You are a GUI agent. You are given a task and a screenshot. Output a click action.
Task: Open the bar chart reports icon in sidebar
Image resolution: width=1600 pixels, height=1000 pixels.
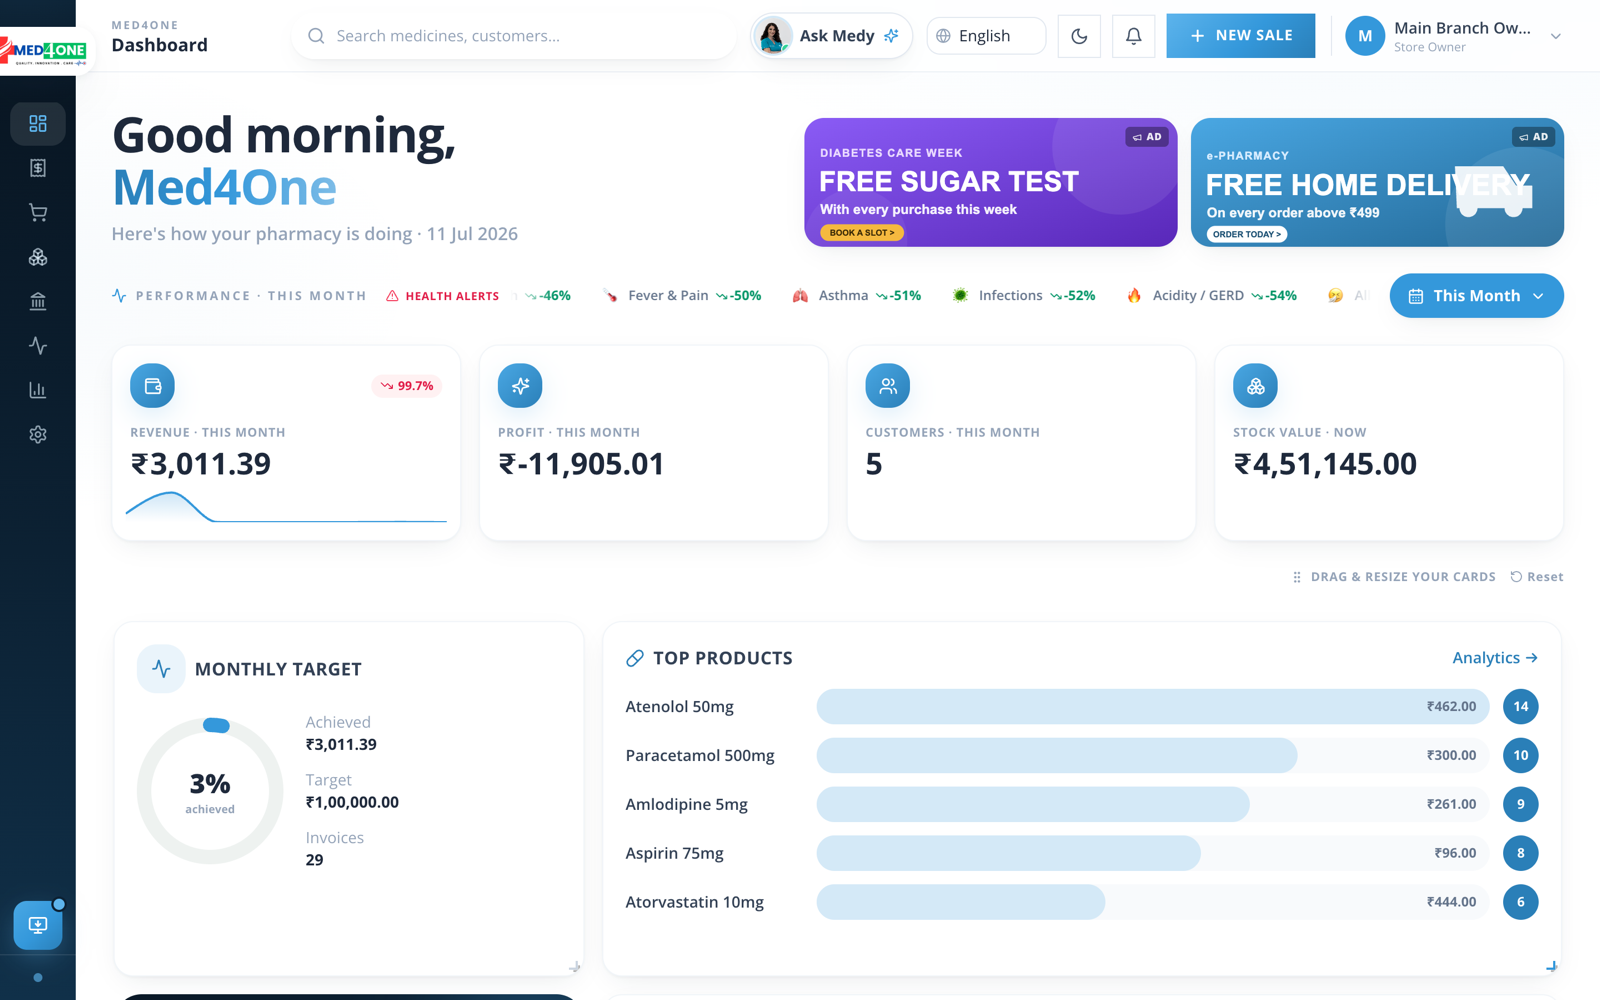tap(38, 390)
